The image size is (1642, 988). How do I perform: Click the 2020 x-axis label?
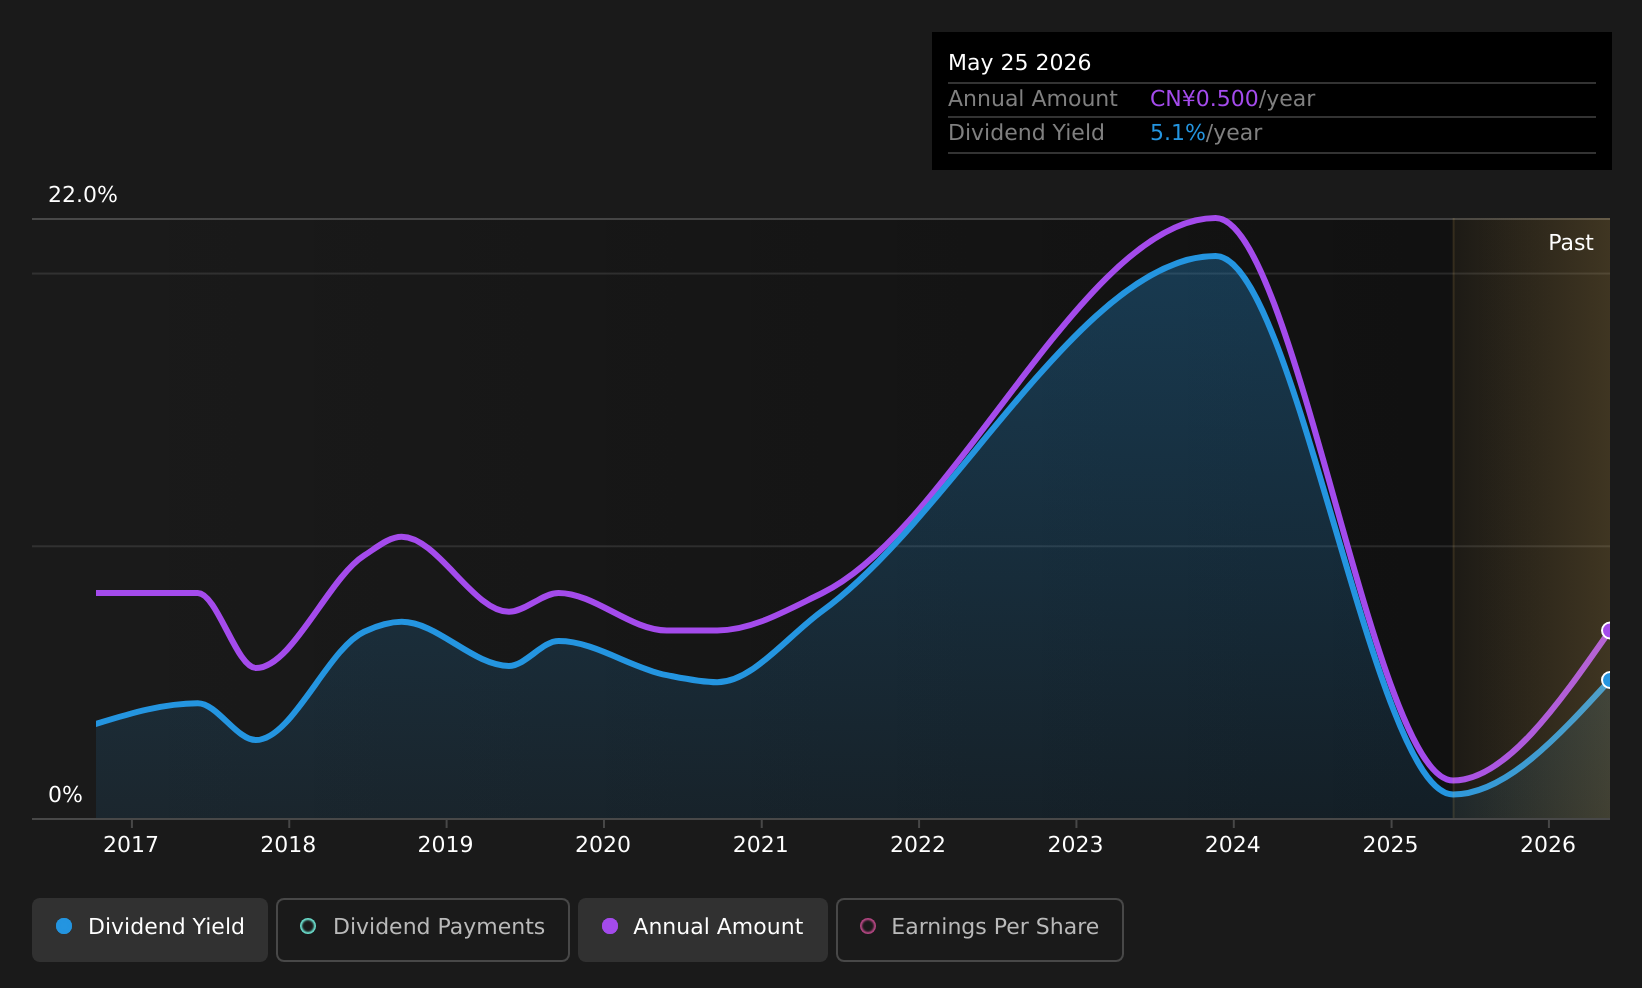tap(603, 845)
